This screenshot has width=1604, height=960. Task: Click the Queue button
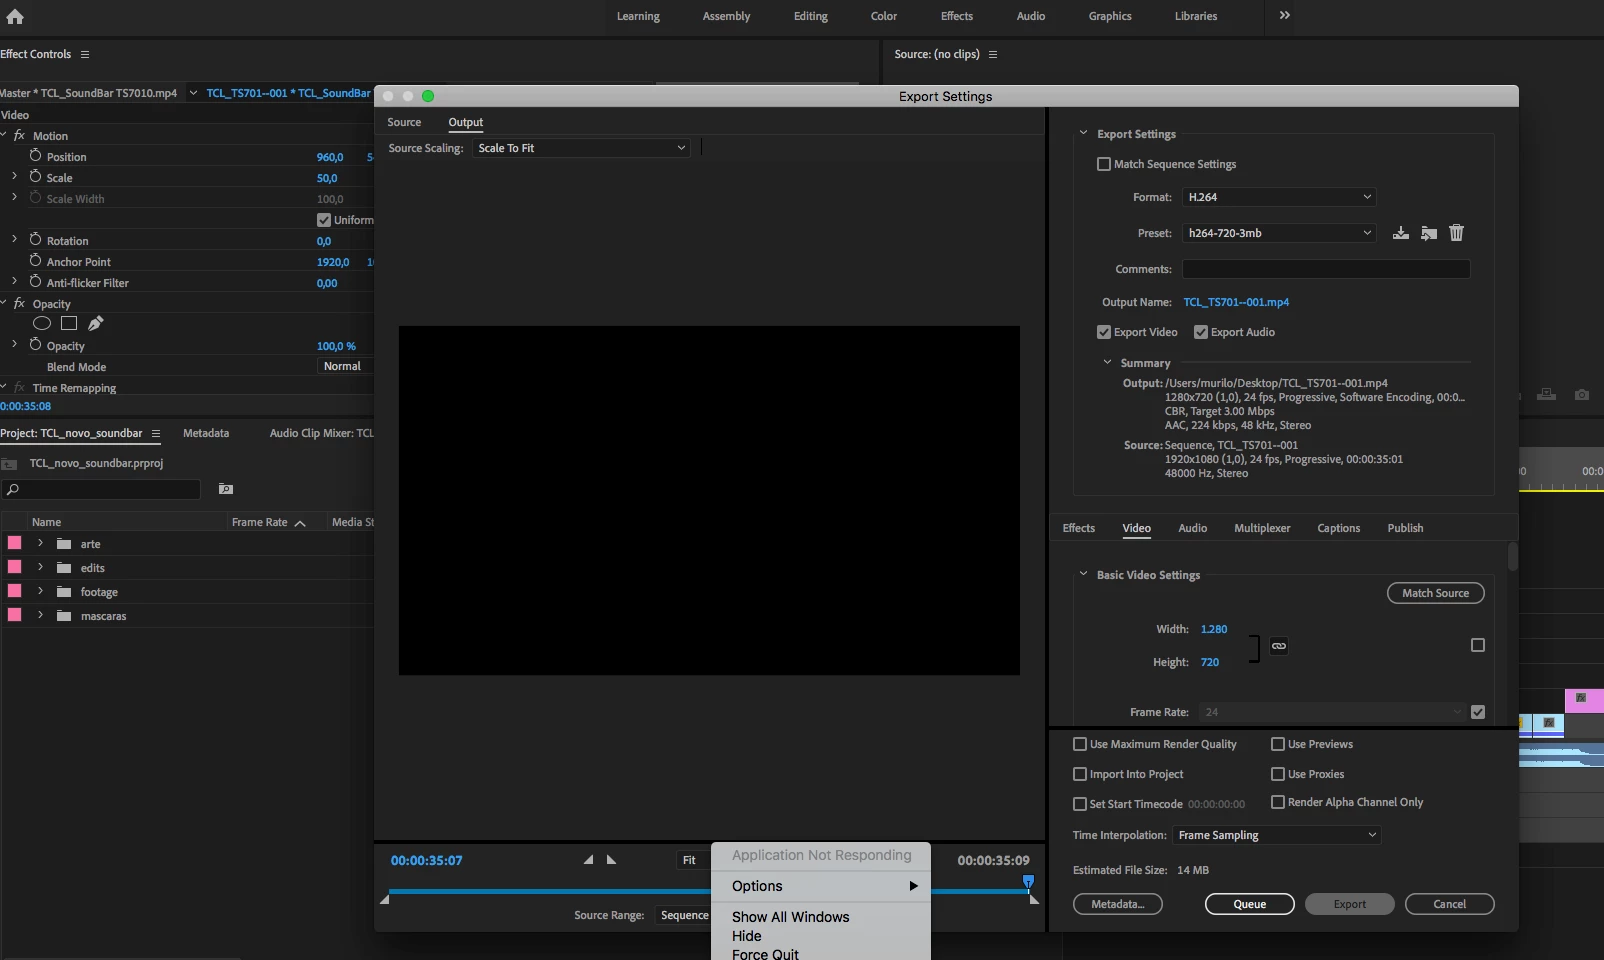(1250, 904)
